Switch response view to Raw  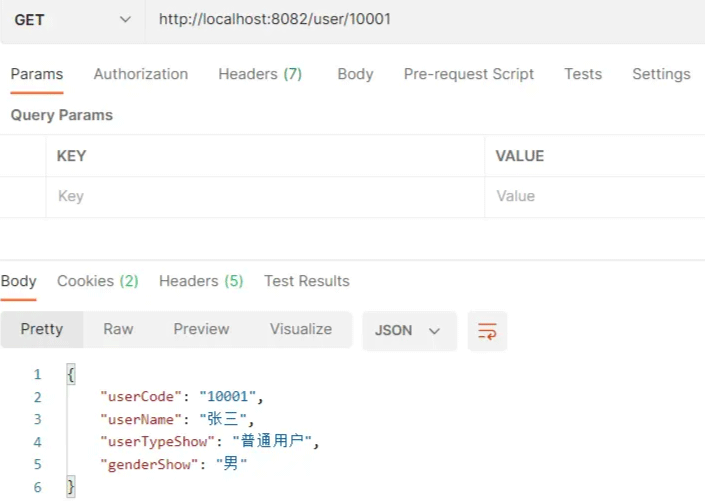coord(118,329)
